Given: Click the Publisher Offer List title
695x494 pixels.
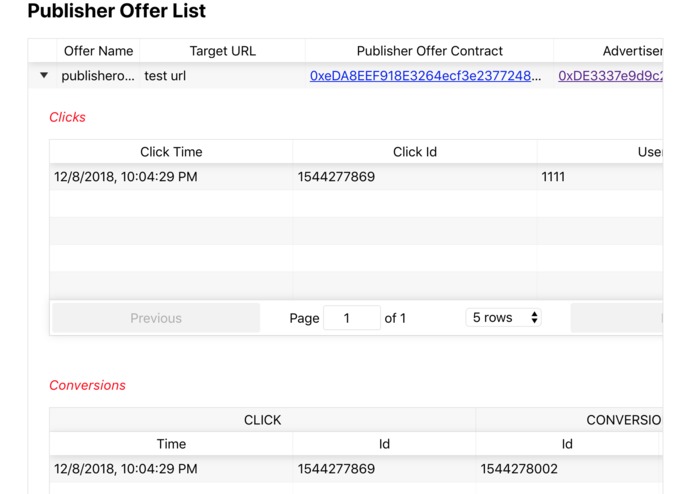Looking at the screenshot, I should [117, 11].
